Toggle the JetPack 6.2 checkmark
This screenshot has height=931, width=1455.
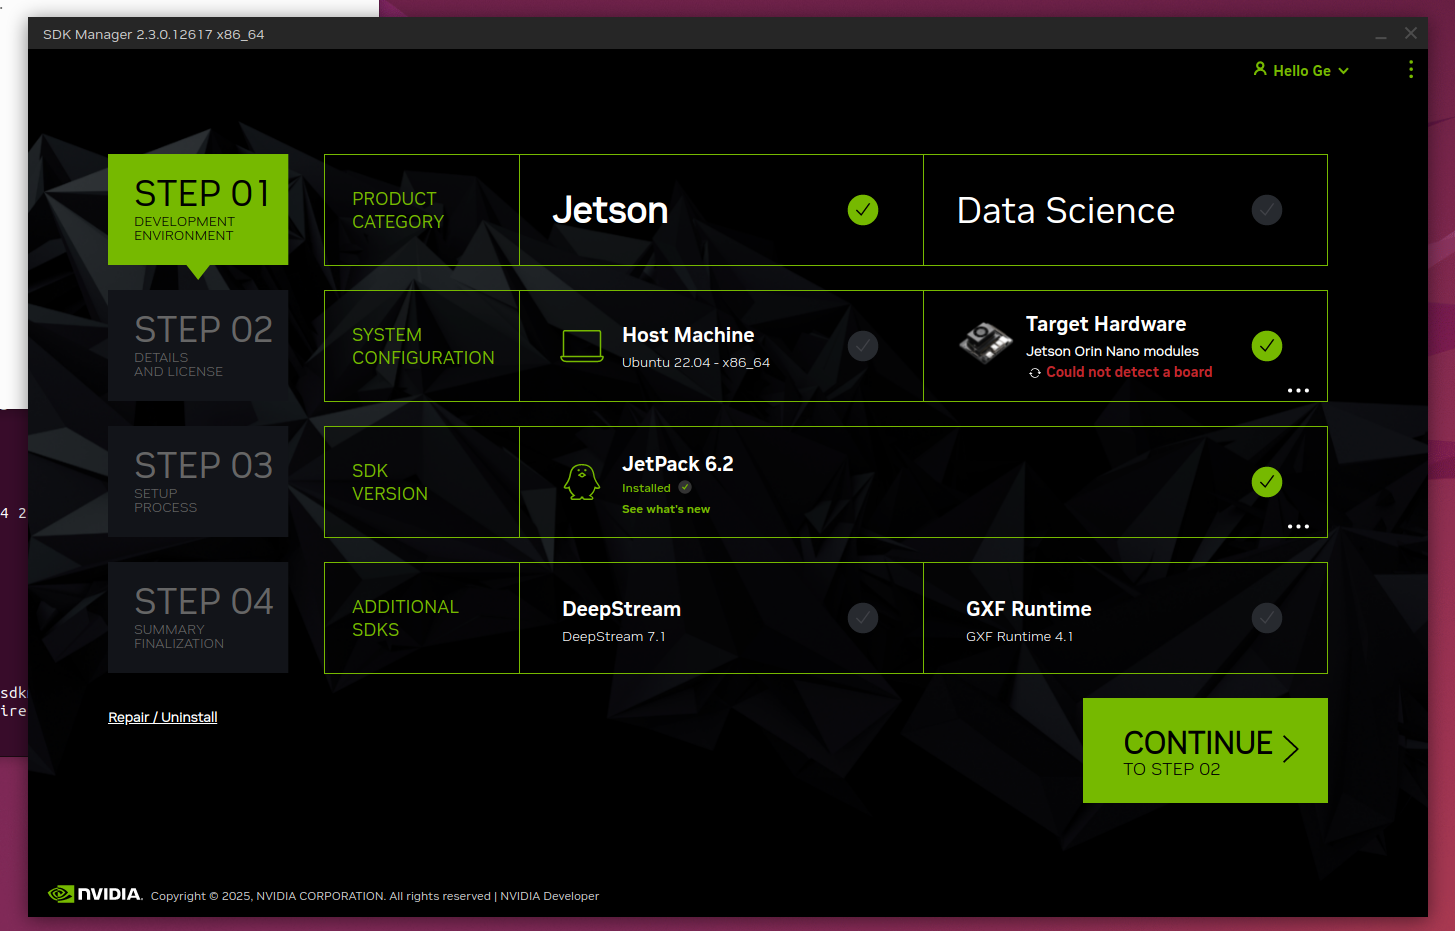tap(1267, 482)
